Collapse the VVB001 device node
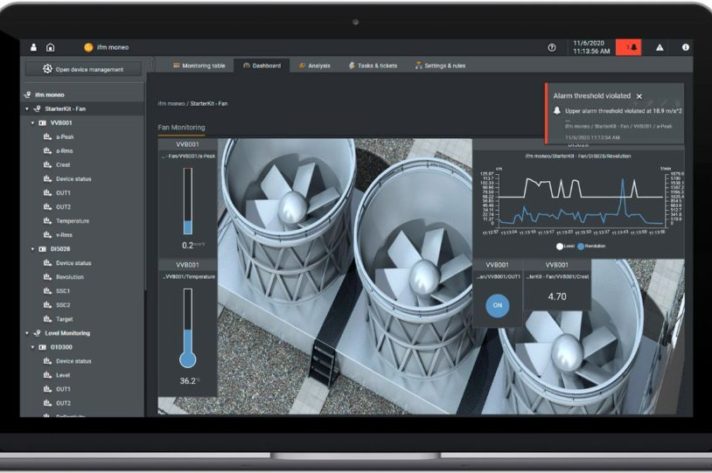Screen dimensions: 712x473 (33, 123)
